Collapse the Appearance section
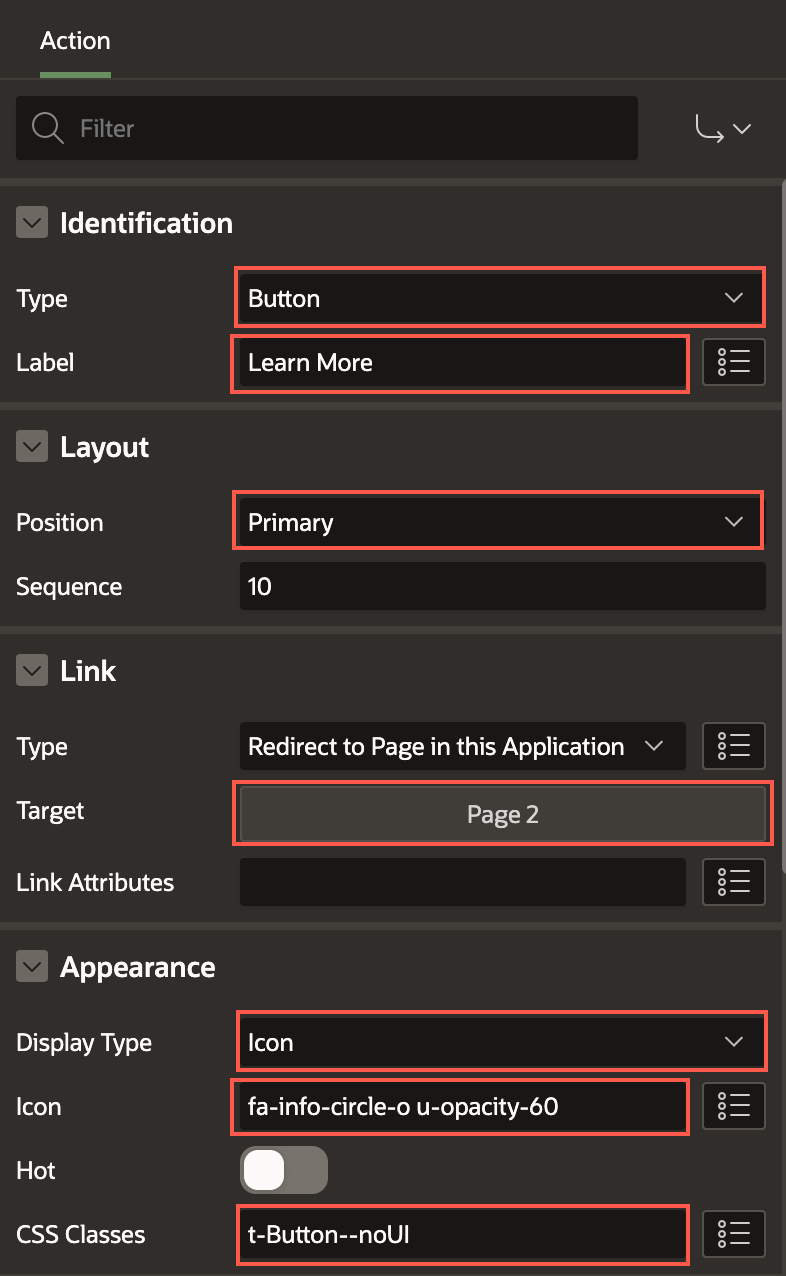The height and width of the screenshot is (1276, 786). pos(32,967)
